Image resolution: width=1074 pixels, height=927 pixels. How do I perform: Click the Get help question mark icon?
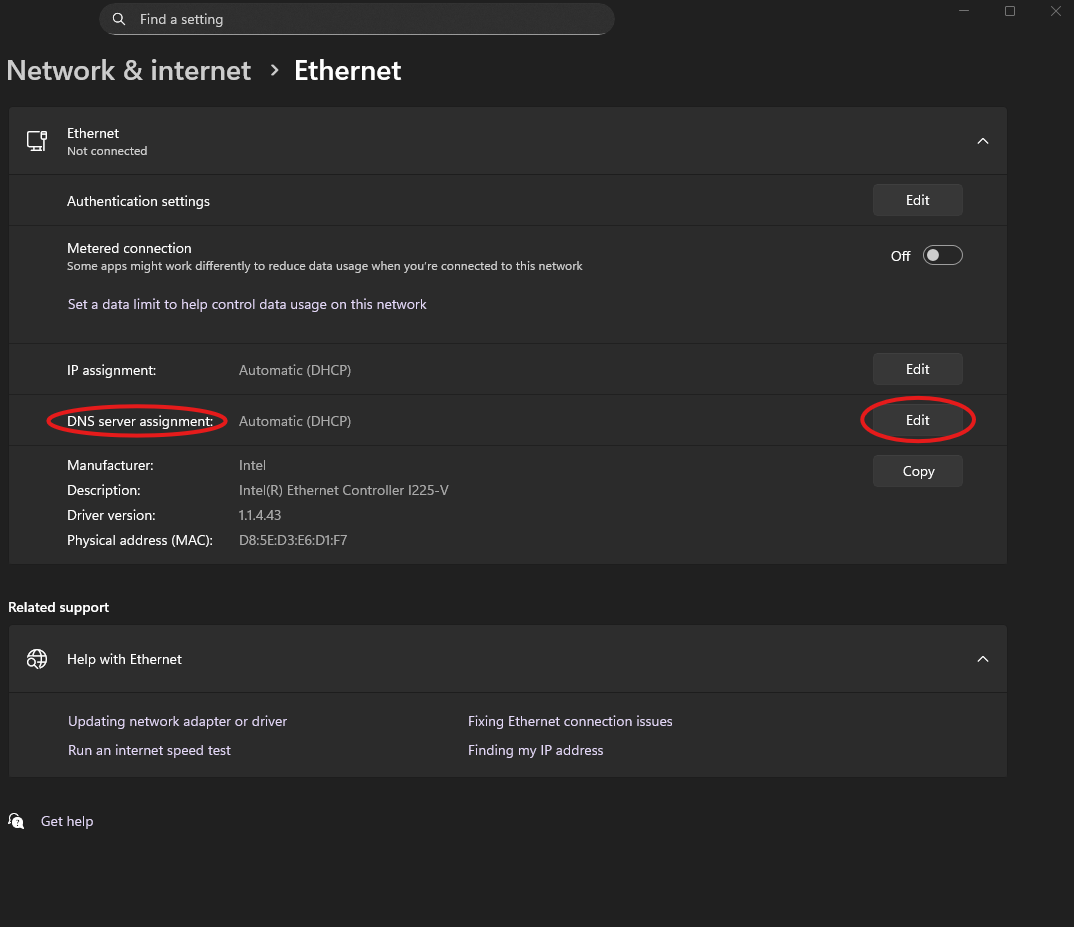[16, 821]
